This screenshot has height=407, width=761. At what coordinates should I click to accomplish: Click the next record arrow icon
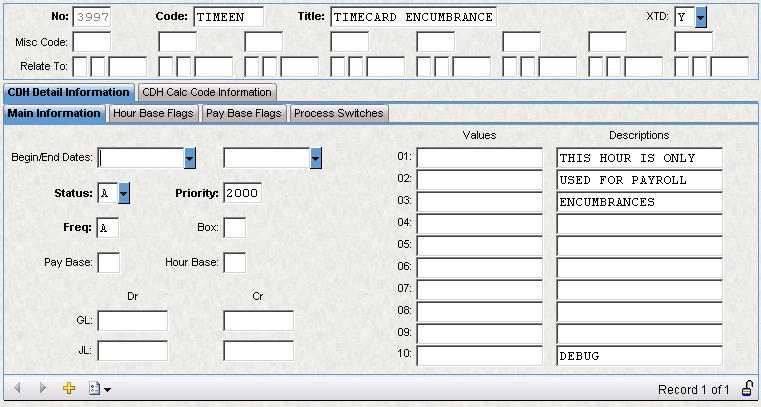(42, 388)
